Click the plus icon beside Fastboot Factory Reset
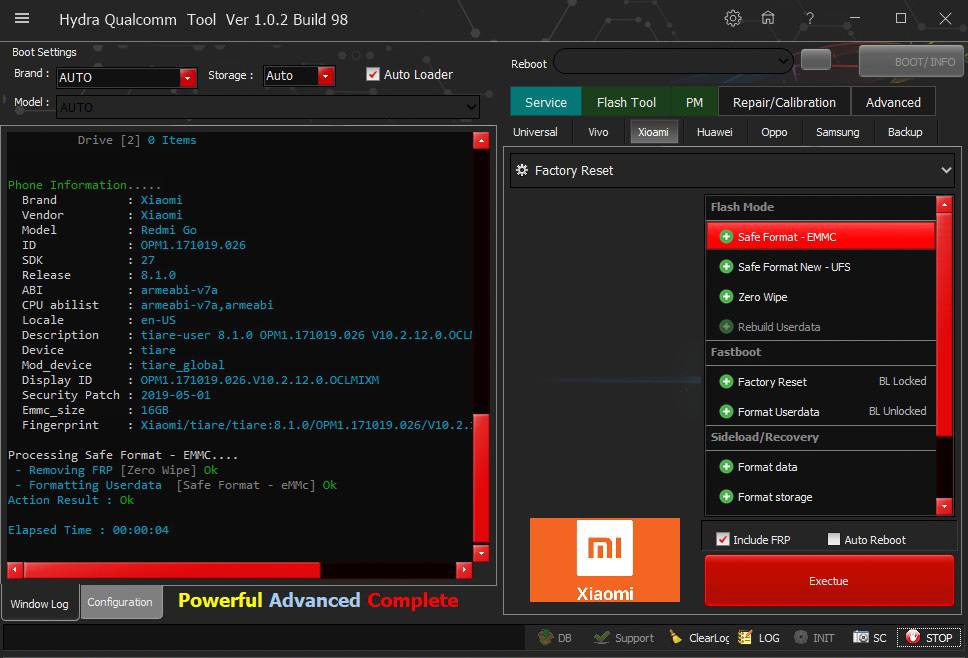The image size is (968, 658). tap(726, 381)
